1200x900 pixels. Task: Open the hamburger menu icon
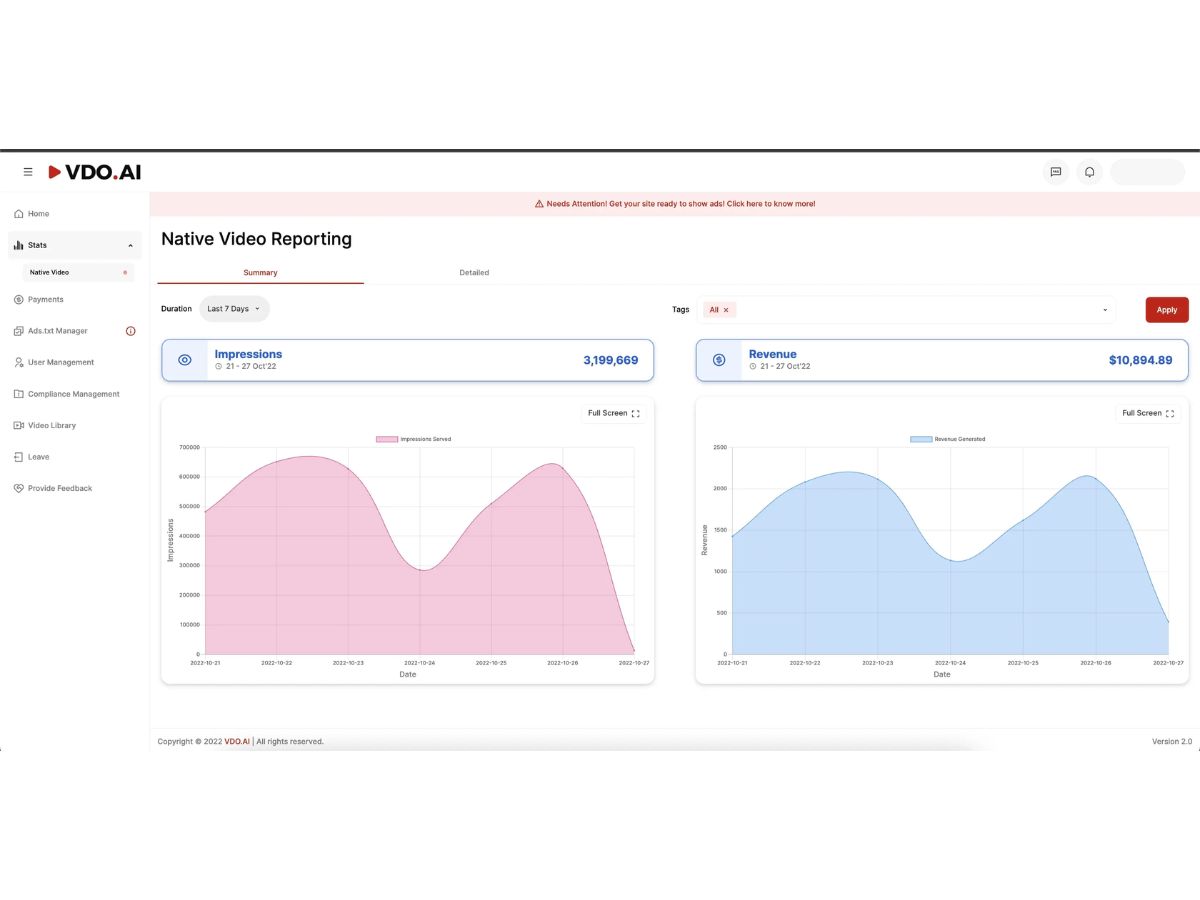pyautogui.click(x=28, y=172)
